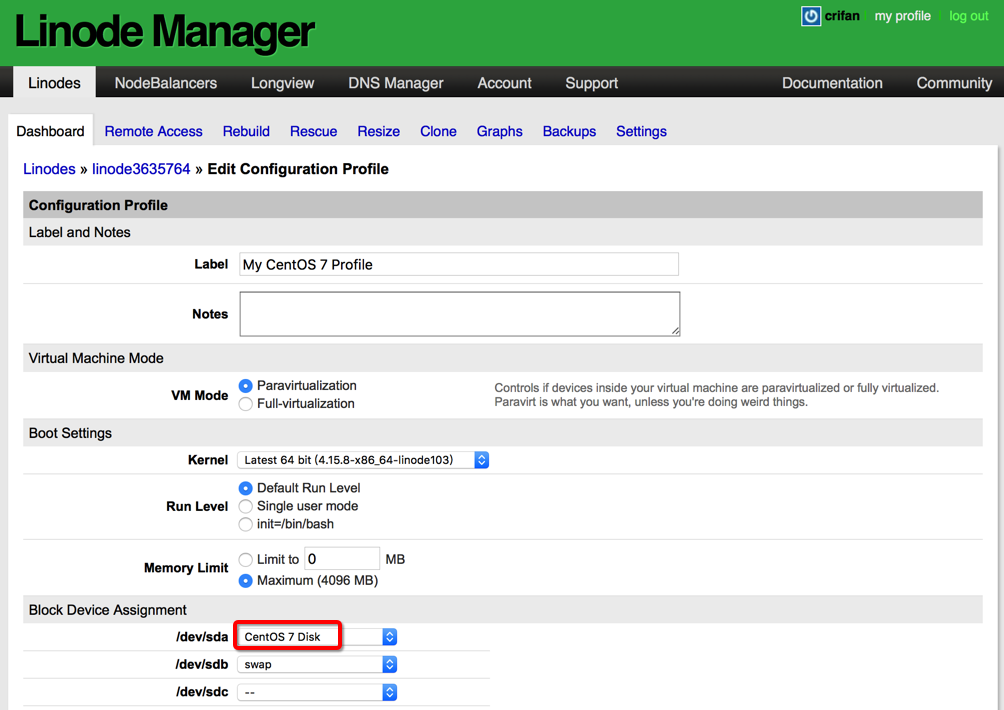Open the Support tab

click(592, 83)
